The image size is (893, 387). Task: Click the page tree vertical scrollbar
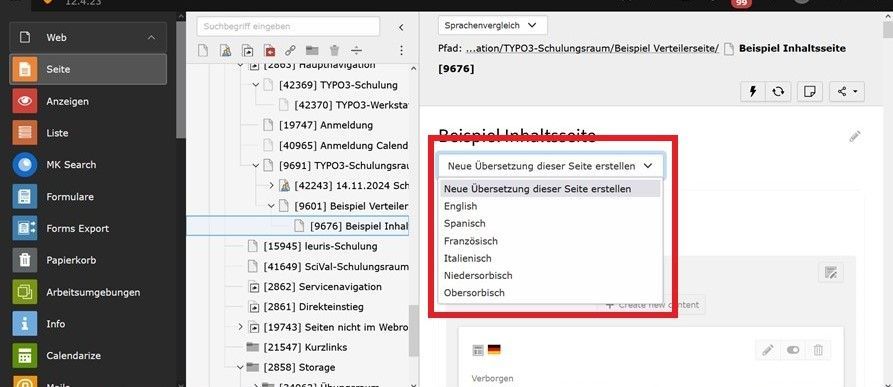click(x=413, y=331)
